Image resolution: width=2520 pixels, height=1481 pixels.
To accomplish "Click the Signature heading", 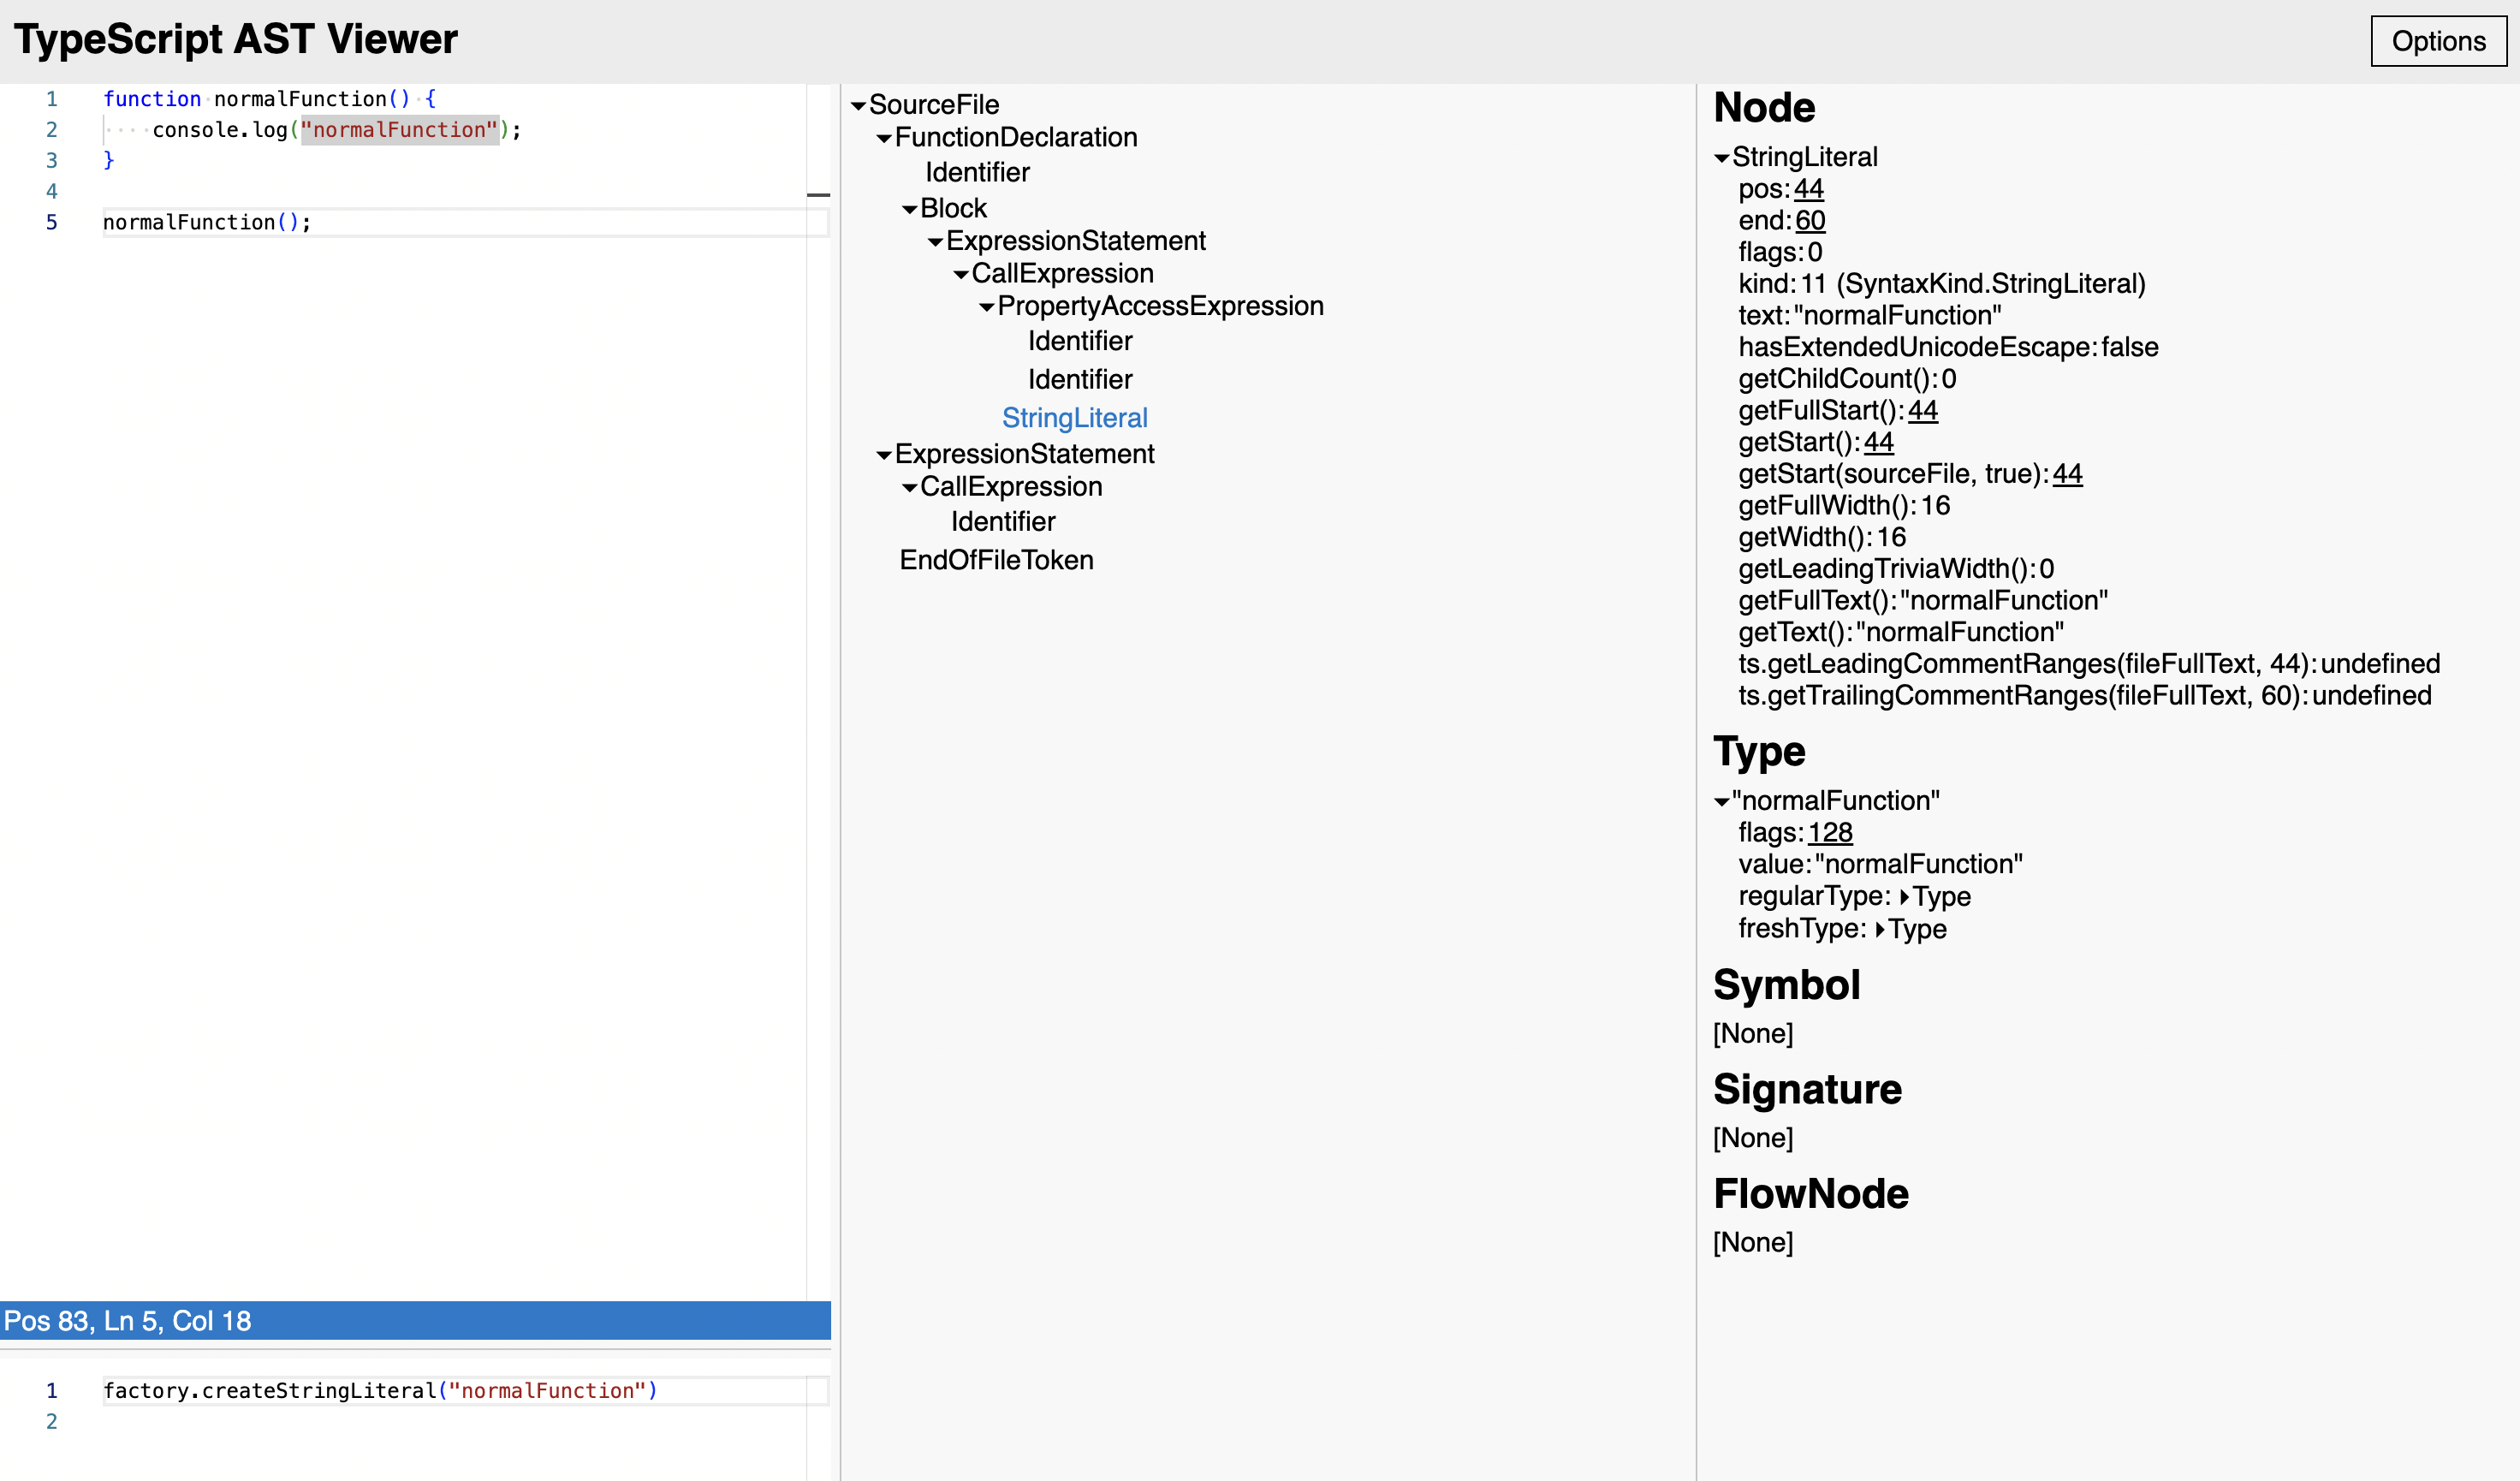I will click(1807, 1089).
